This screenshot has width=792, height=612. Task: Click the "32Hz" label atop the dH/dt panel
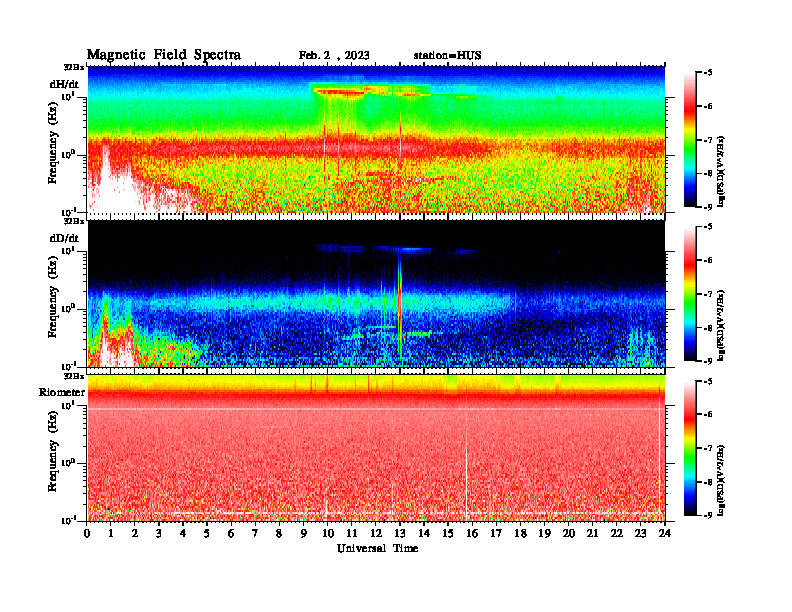(x=74, y=67)
